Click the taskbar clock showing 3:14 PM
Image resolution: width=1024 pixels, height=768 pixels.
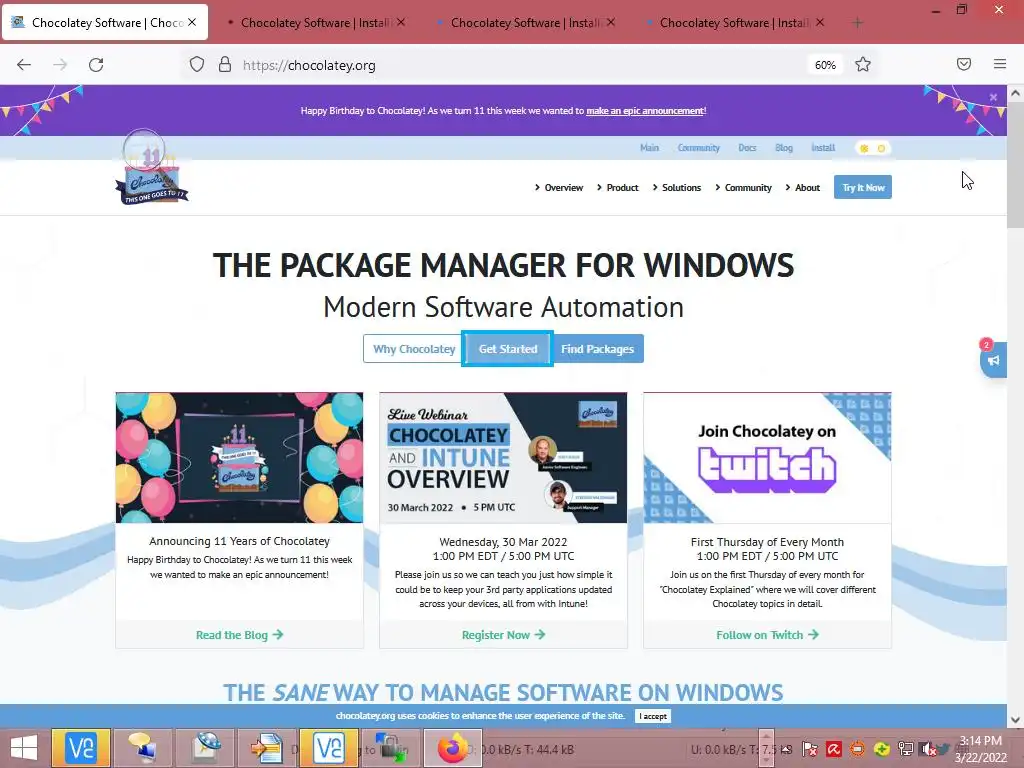980,749
